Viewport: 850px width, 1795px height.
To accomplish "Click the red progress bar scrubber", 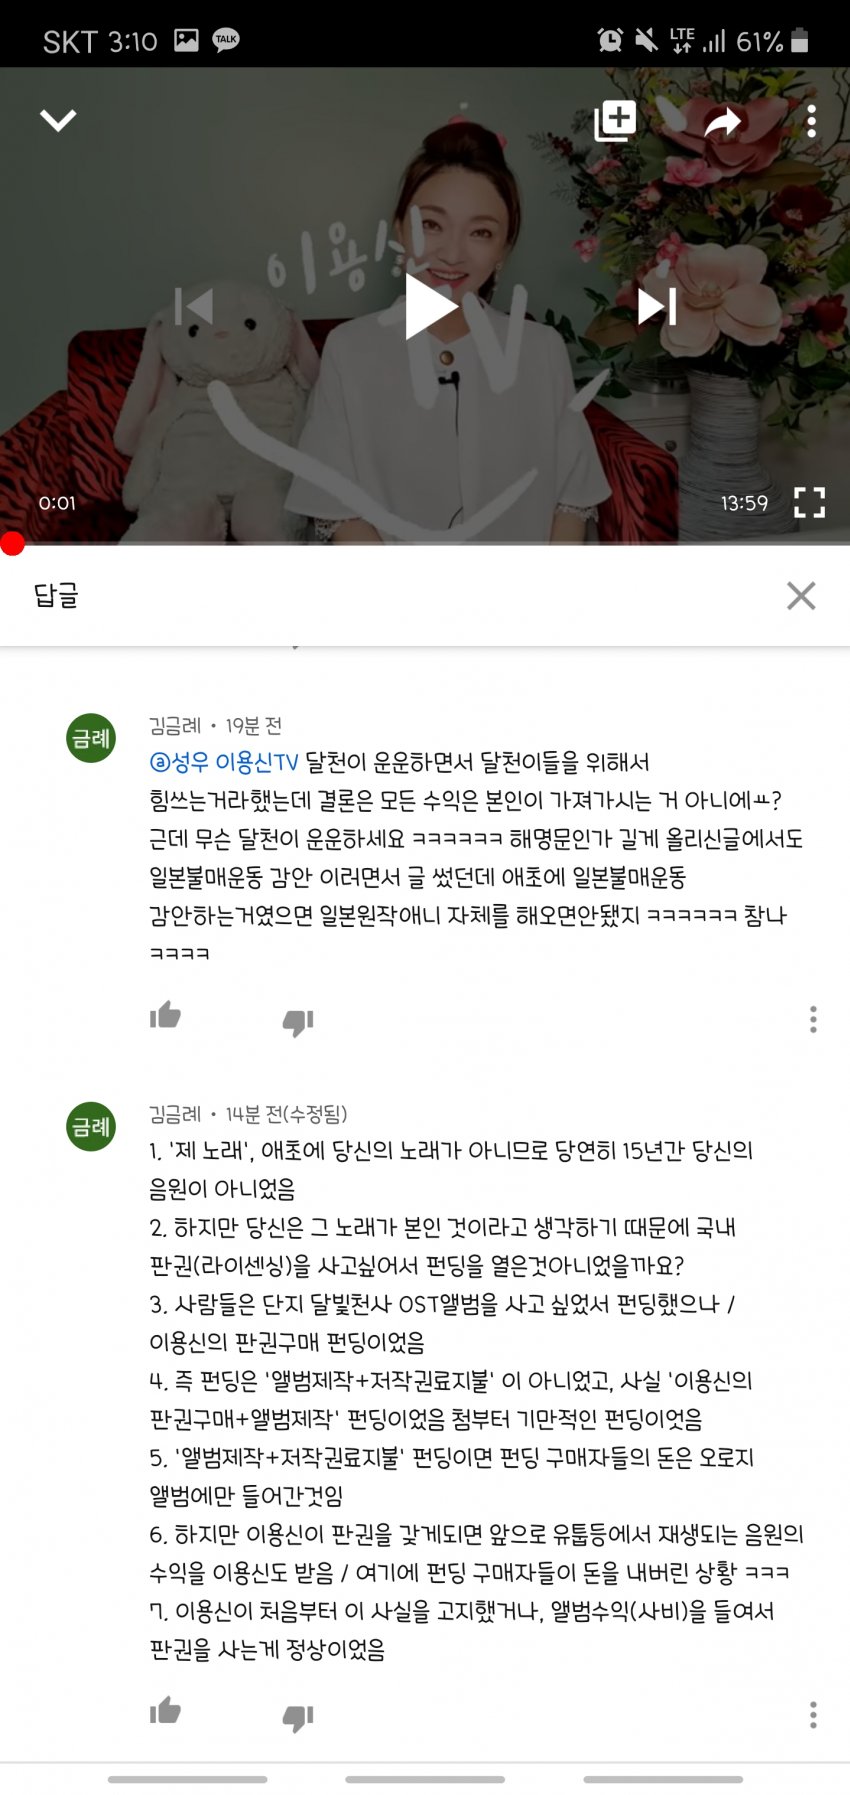I will point(12,543).
